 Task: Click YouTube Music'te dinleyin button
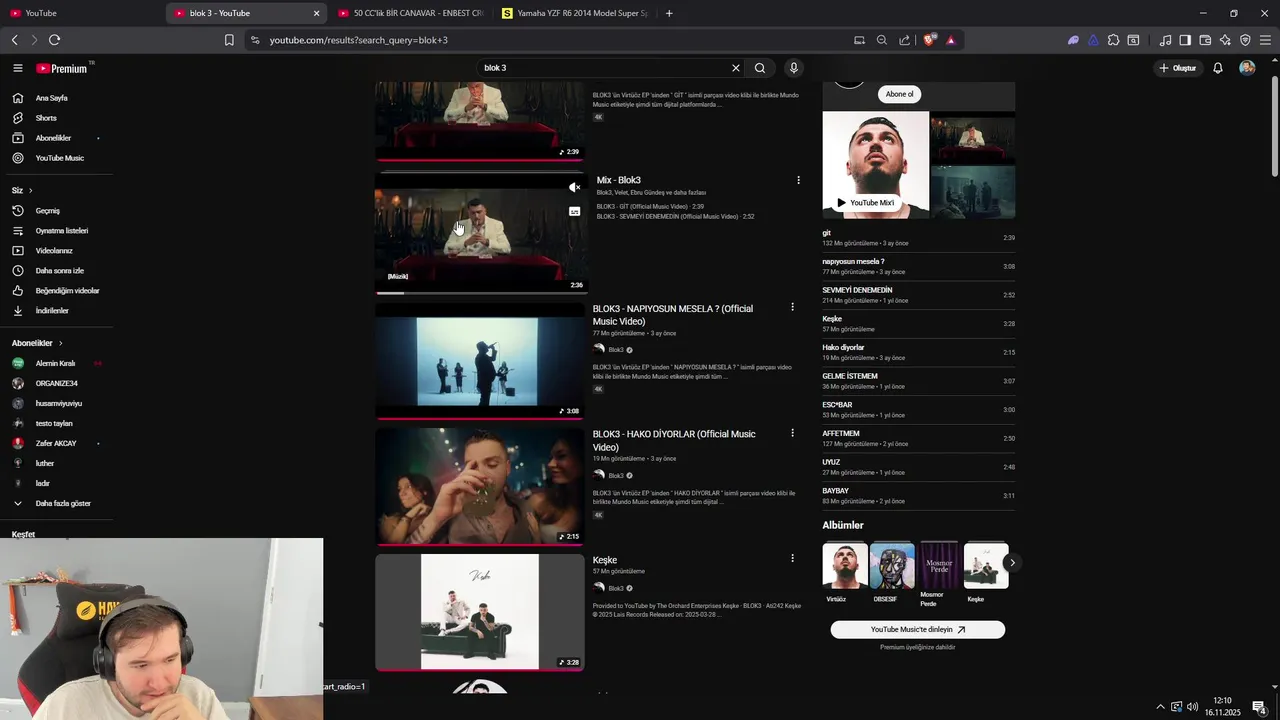tap(917, 630)
